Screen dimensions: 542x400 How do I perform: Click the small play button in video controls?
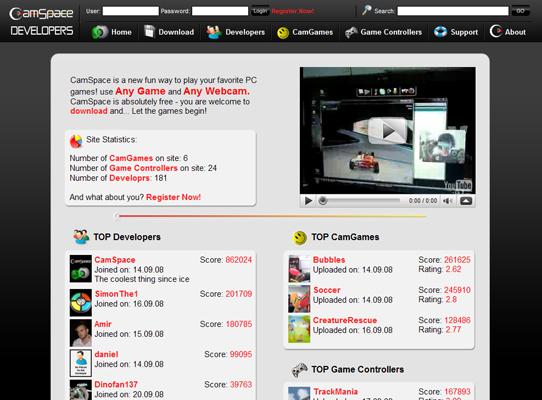point(308,201)
